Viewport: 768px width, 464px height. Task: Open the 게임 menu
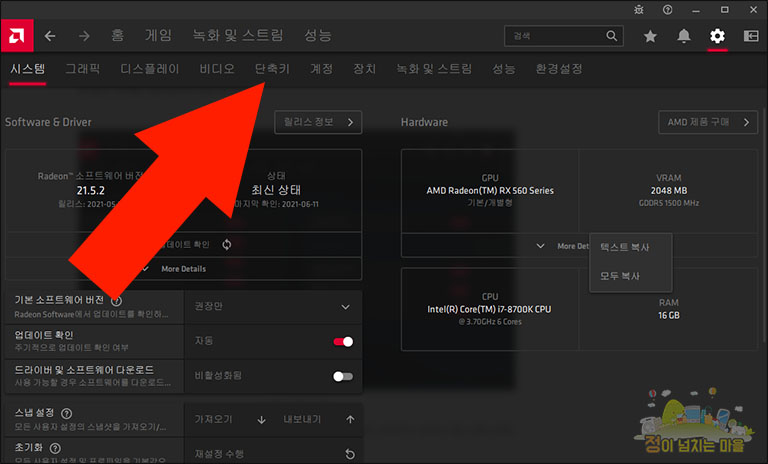pyautogui.click(x=158, y=35)
